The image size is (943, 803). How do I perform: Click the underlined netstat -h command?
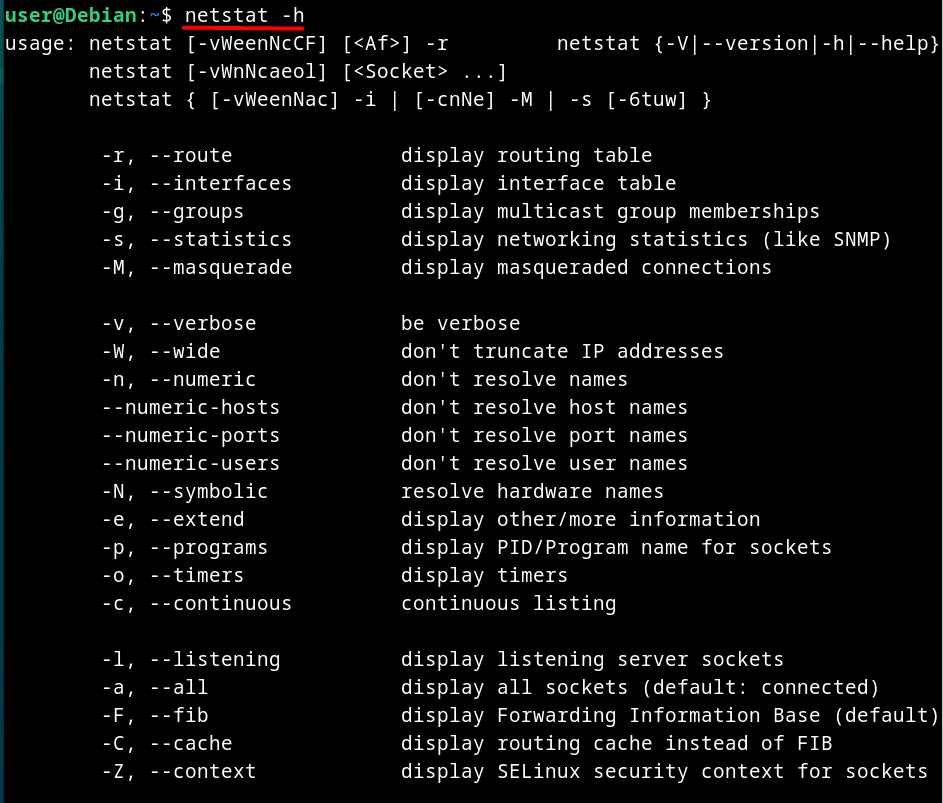(x=244, y=15)
